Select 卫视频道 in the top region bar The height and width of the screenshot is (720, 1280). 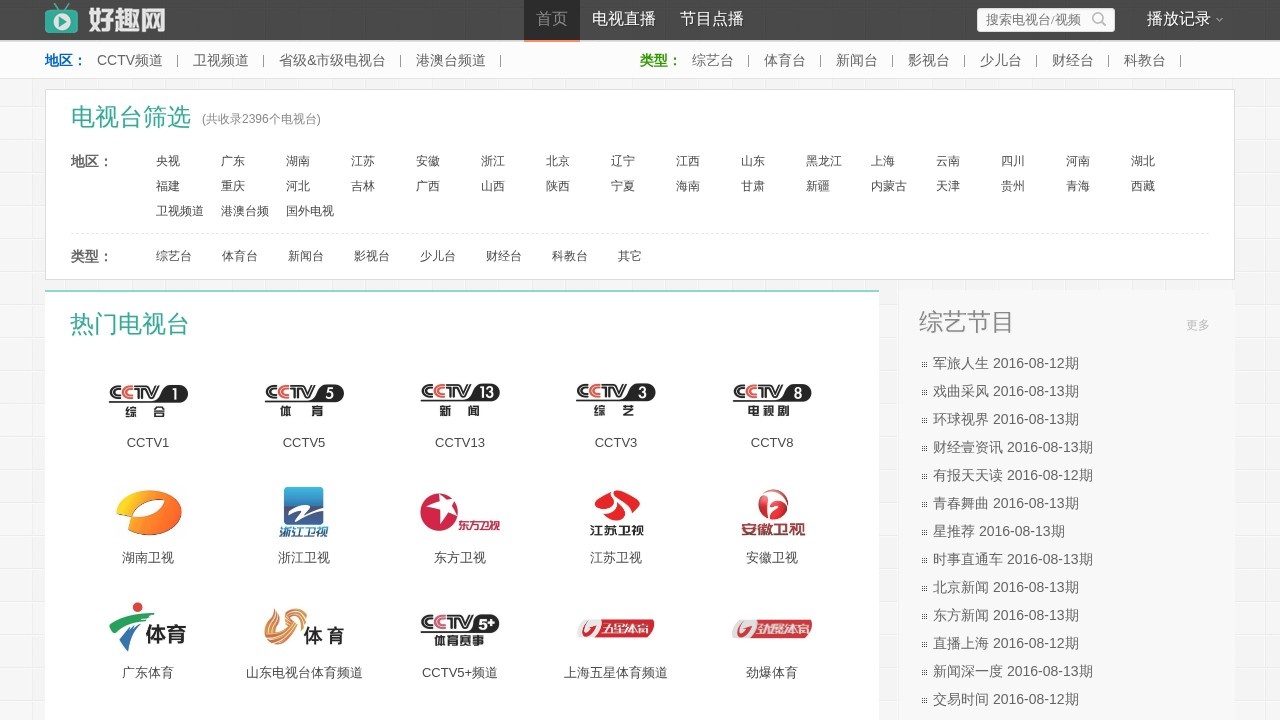[221, 60]
